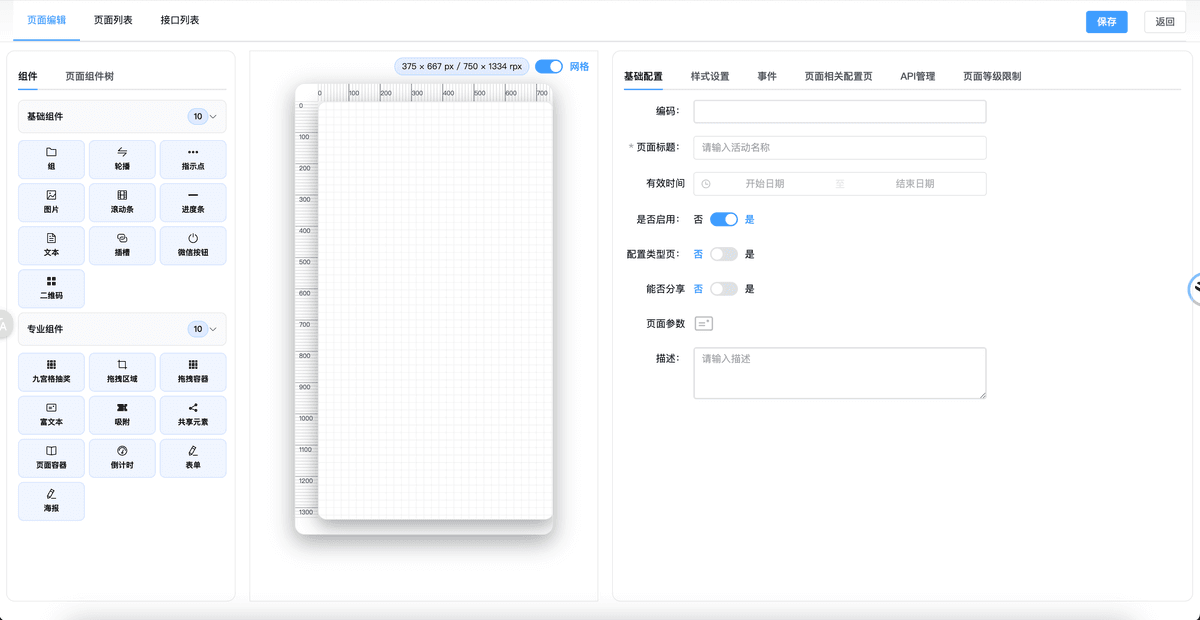This screenshot has height=620, width=1200.
Task: Switch to the 样式设置 tab
Action: [709, 76]
